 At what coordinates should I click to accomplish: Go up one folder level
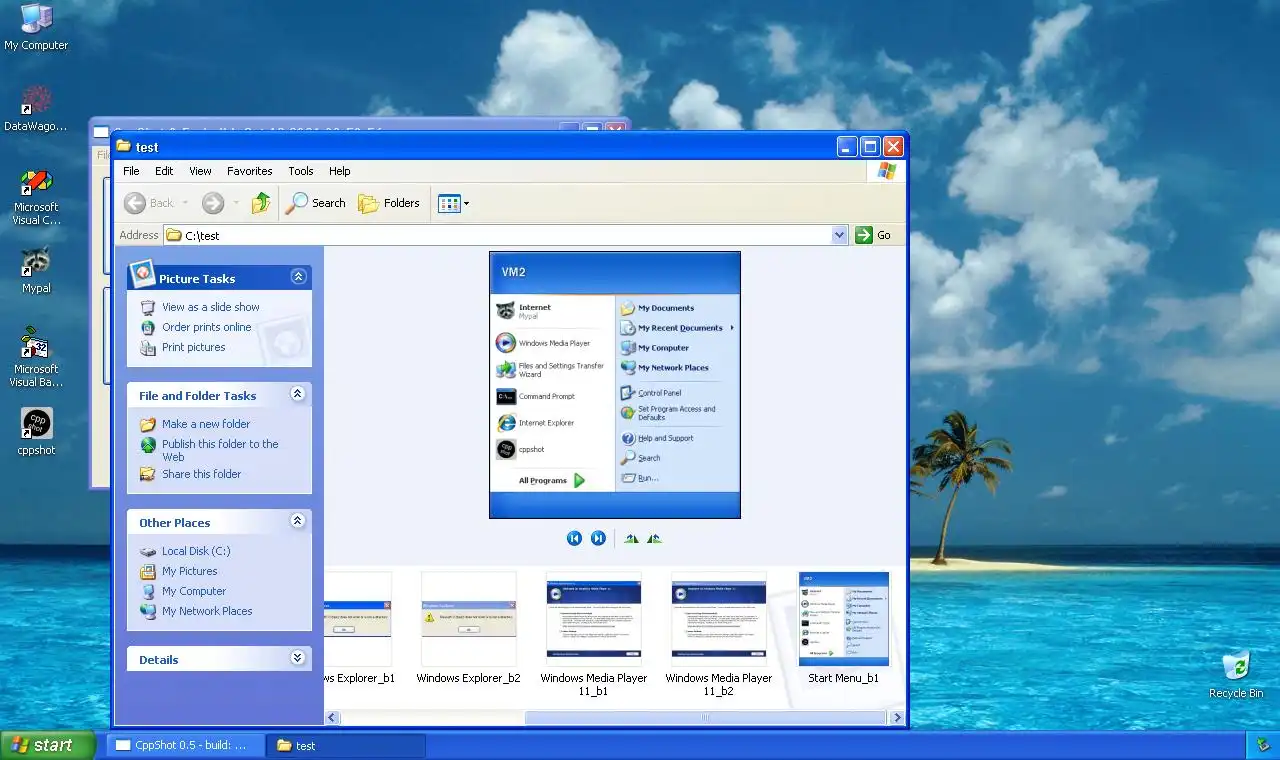(261, 203)
